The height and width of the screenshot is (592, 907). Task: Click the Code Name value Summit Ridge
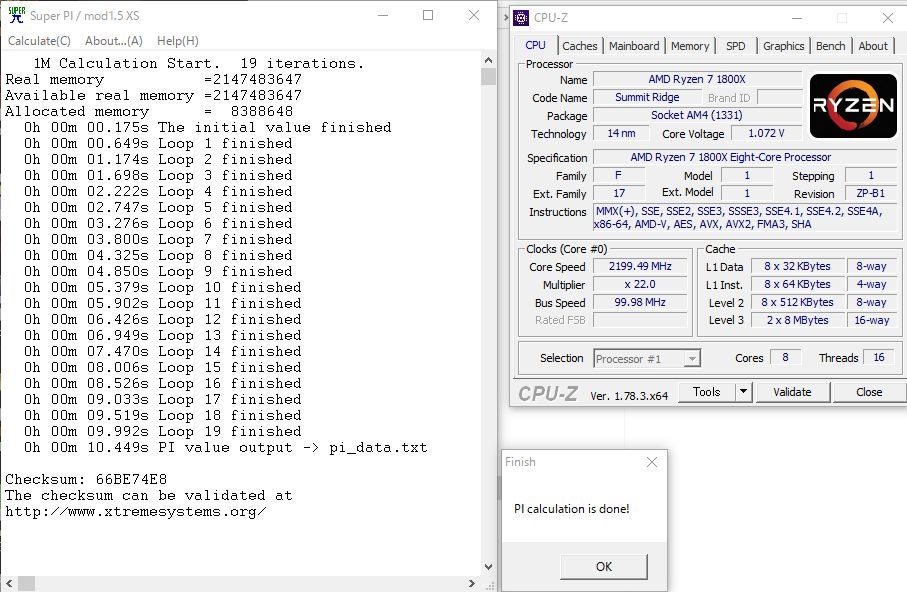tap(647, 97)
